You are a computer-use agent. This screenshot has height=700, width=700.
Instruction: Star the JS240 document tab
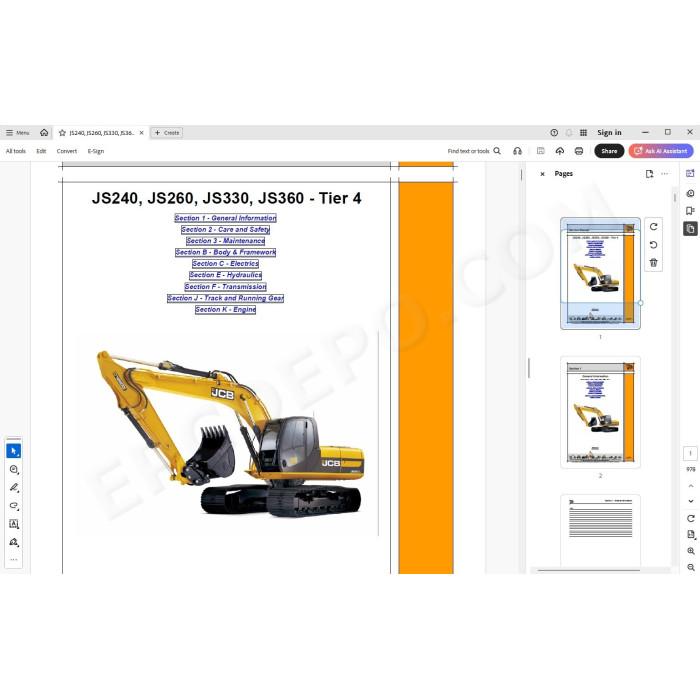pyautogui.click(x=62, y=133)
